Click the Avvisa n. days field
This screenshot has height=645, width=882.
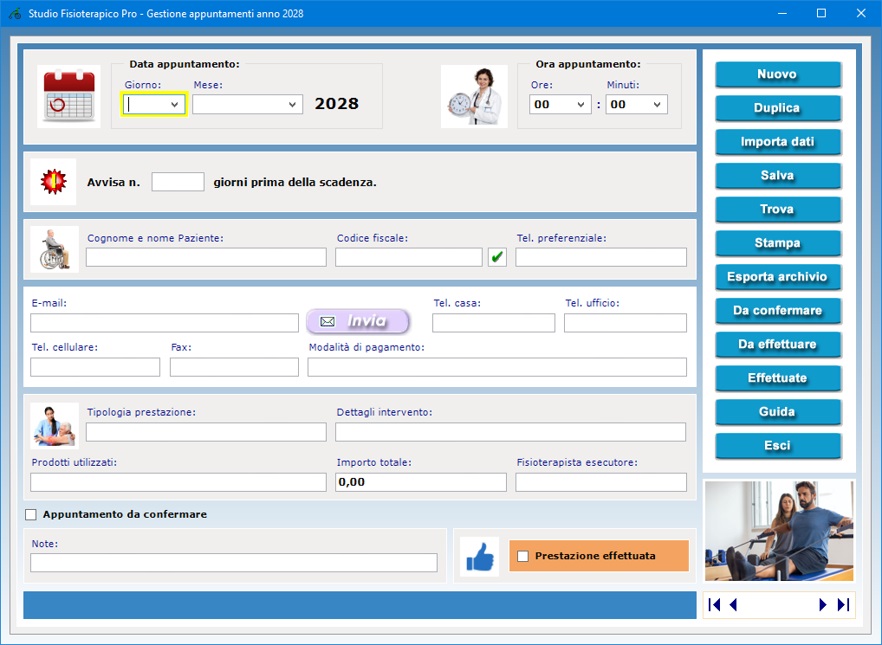[x=178, y=182]
